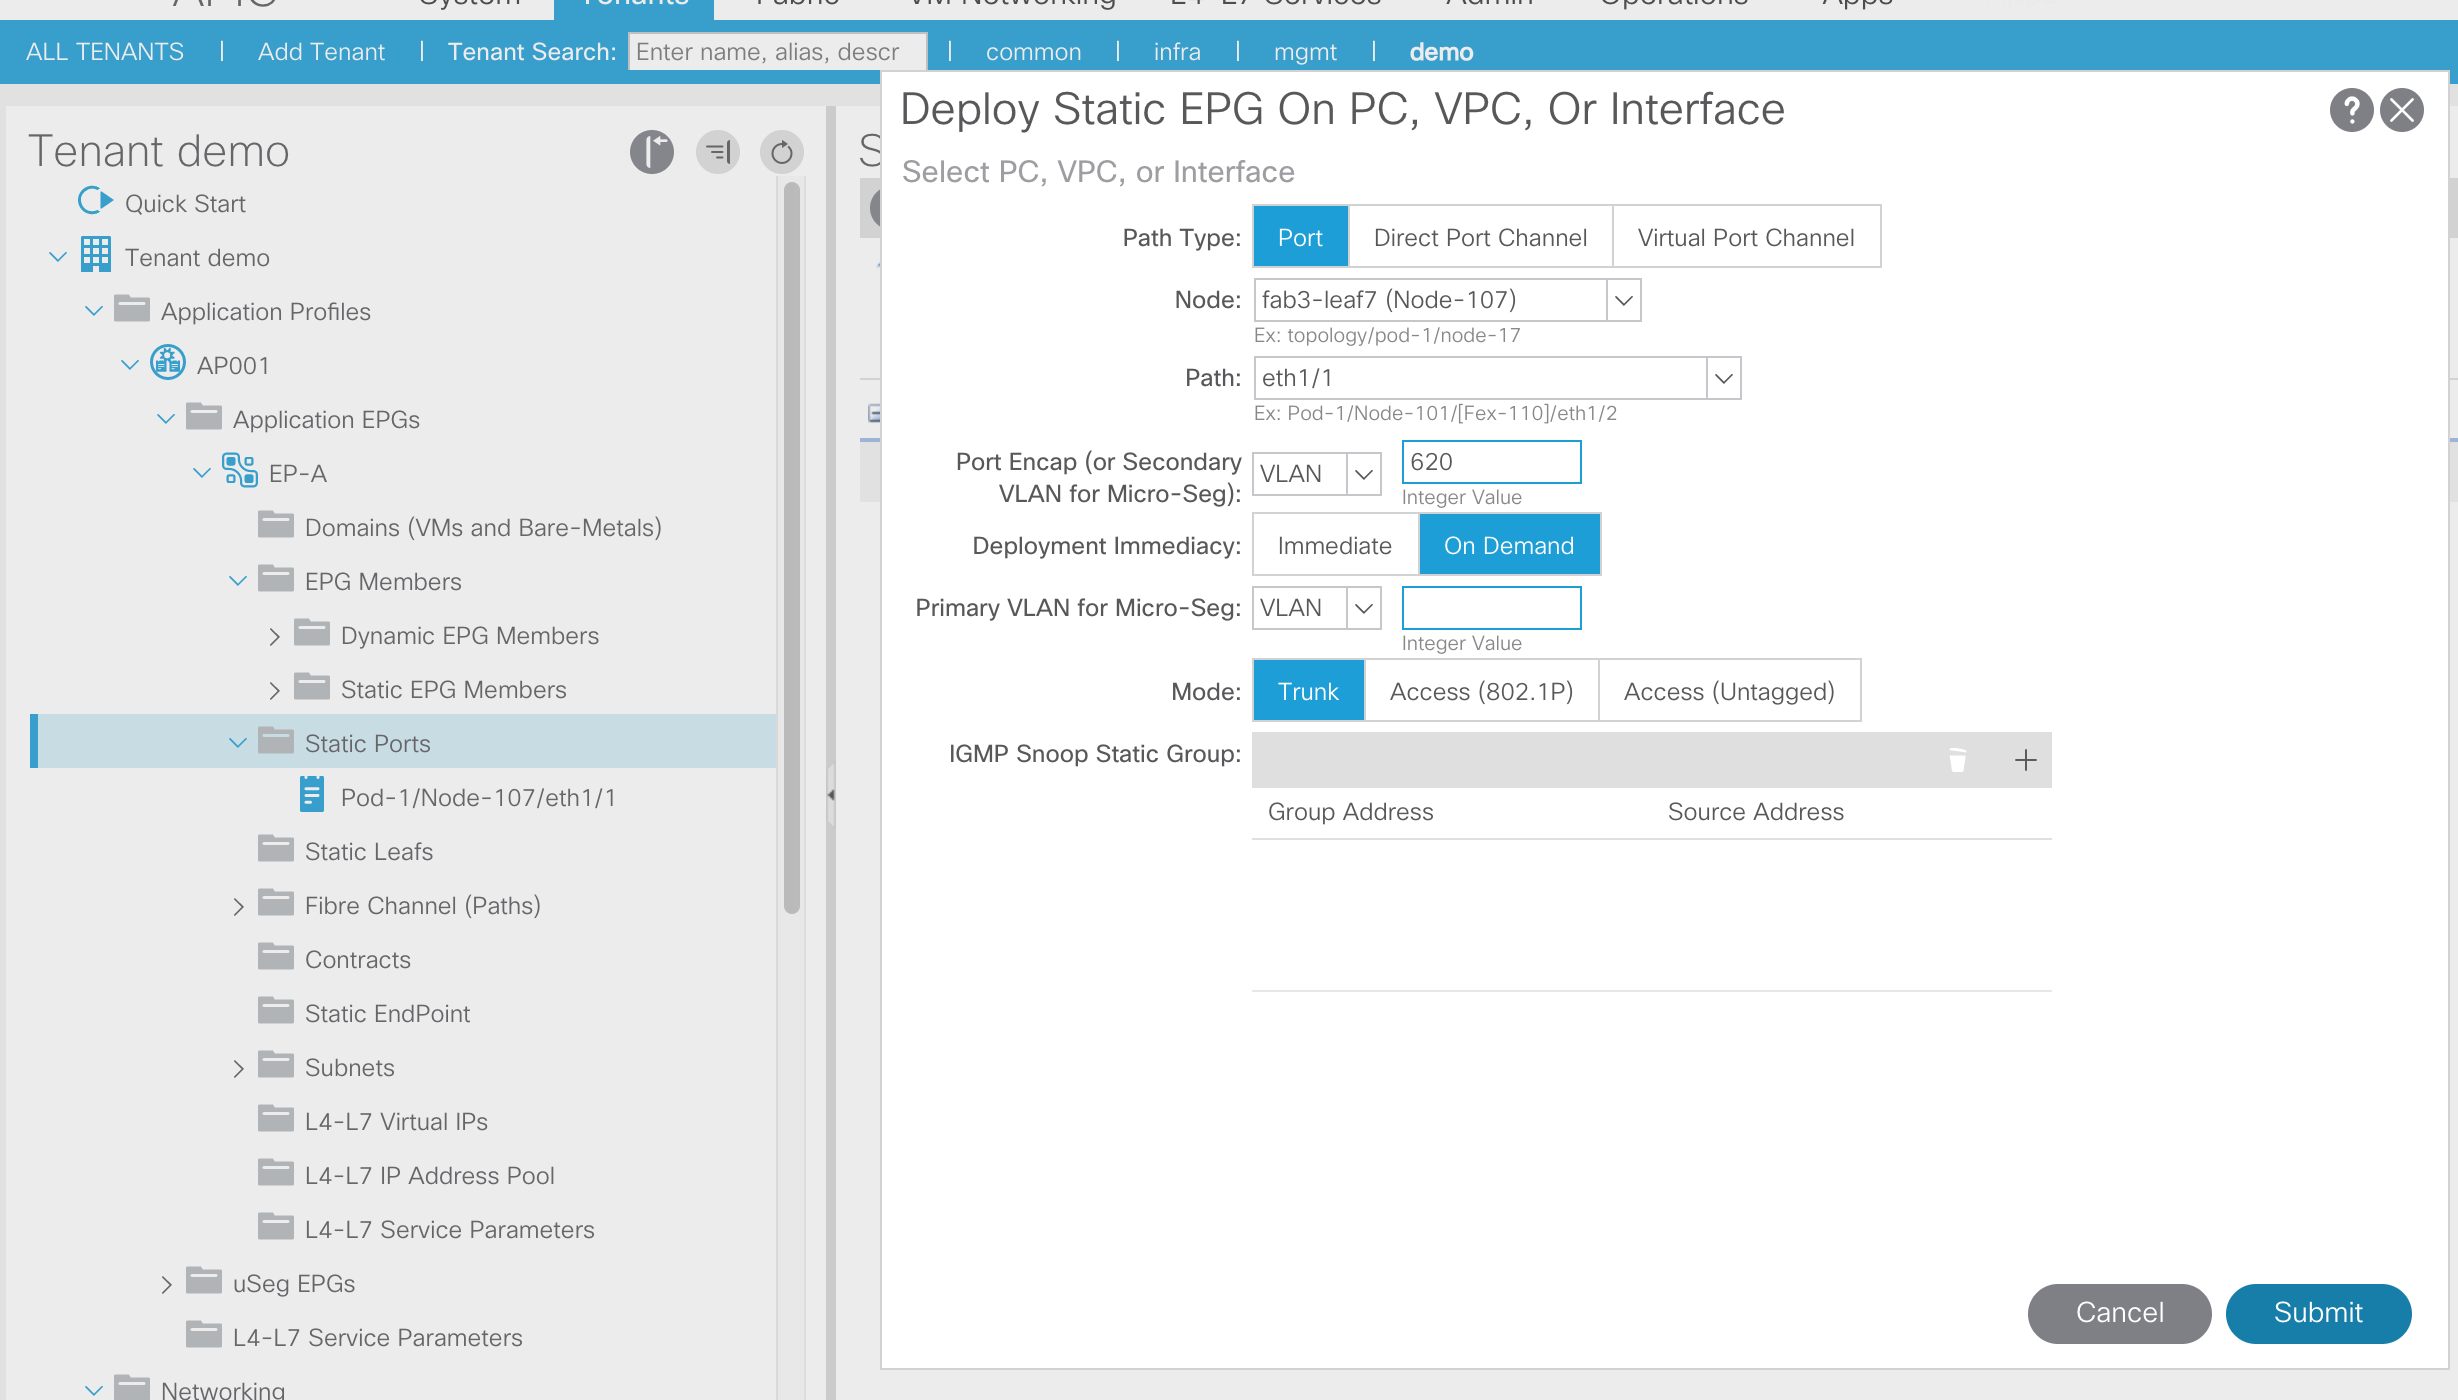Open the Node dropdown list
This screenshot has width=2458, height=1400.
(x=1623, y=300)
